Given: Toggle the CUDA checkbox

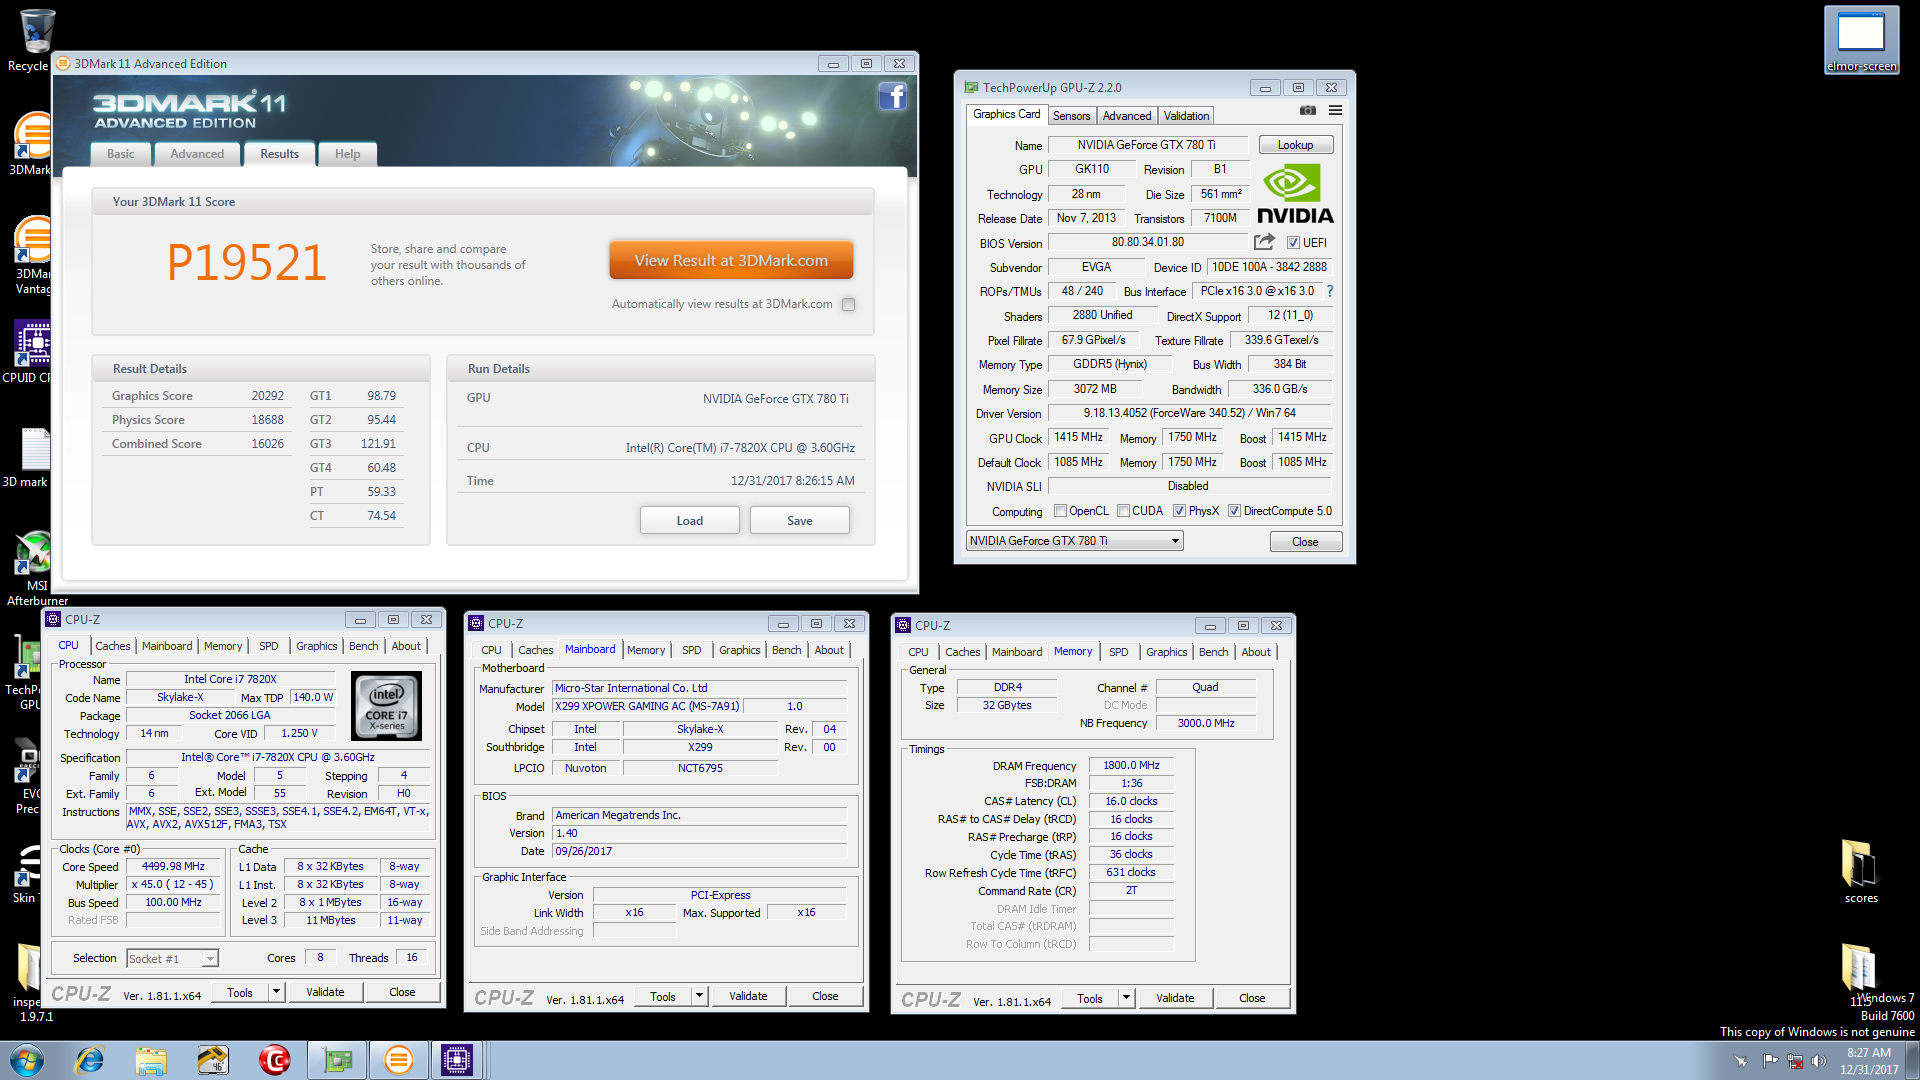Looking at the screenshot, I should (1123, 511).
